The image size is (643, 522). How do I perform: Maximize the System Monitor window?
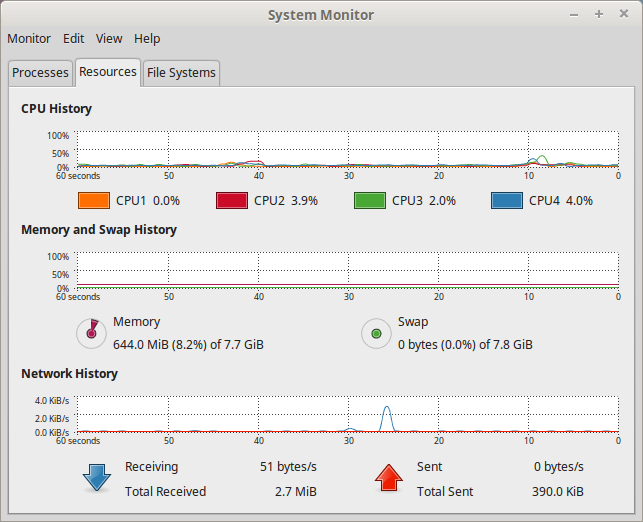(x=599, y=14)
